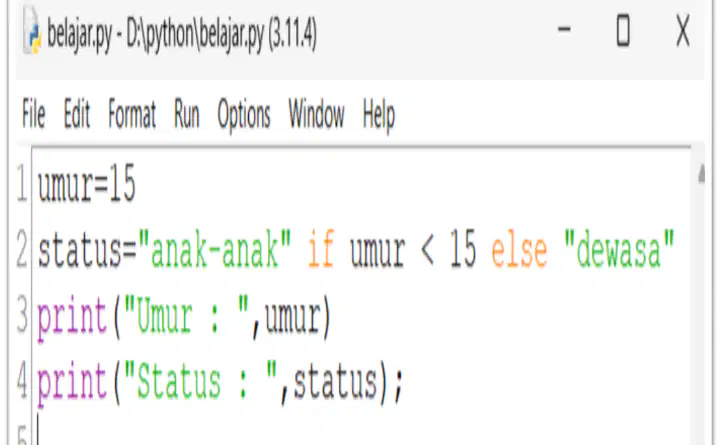
Task: Click the 'if' keyword on line 2
Action: pos(321,250)
